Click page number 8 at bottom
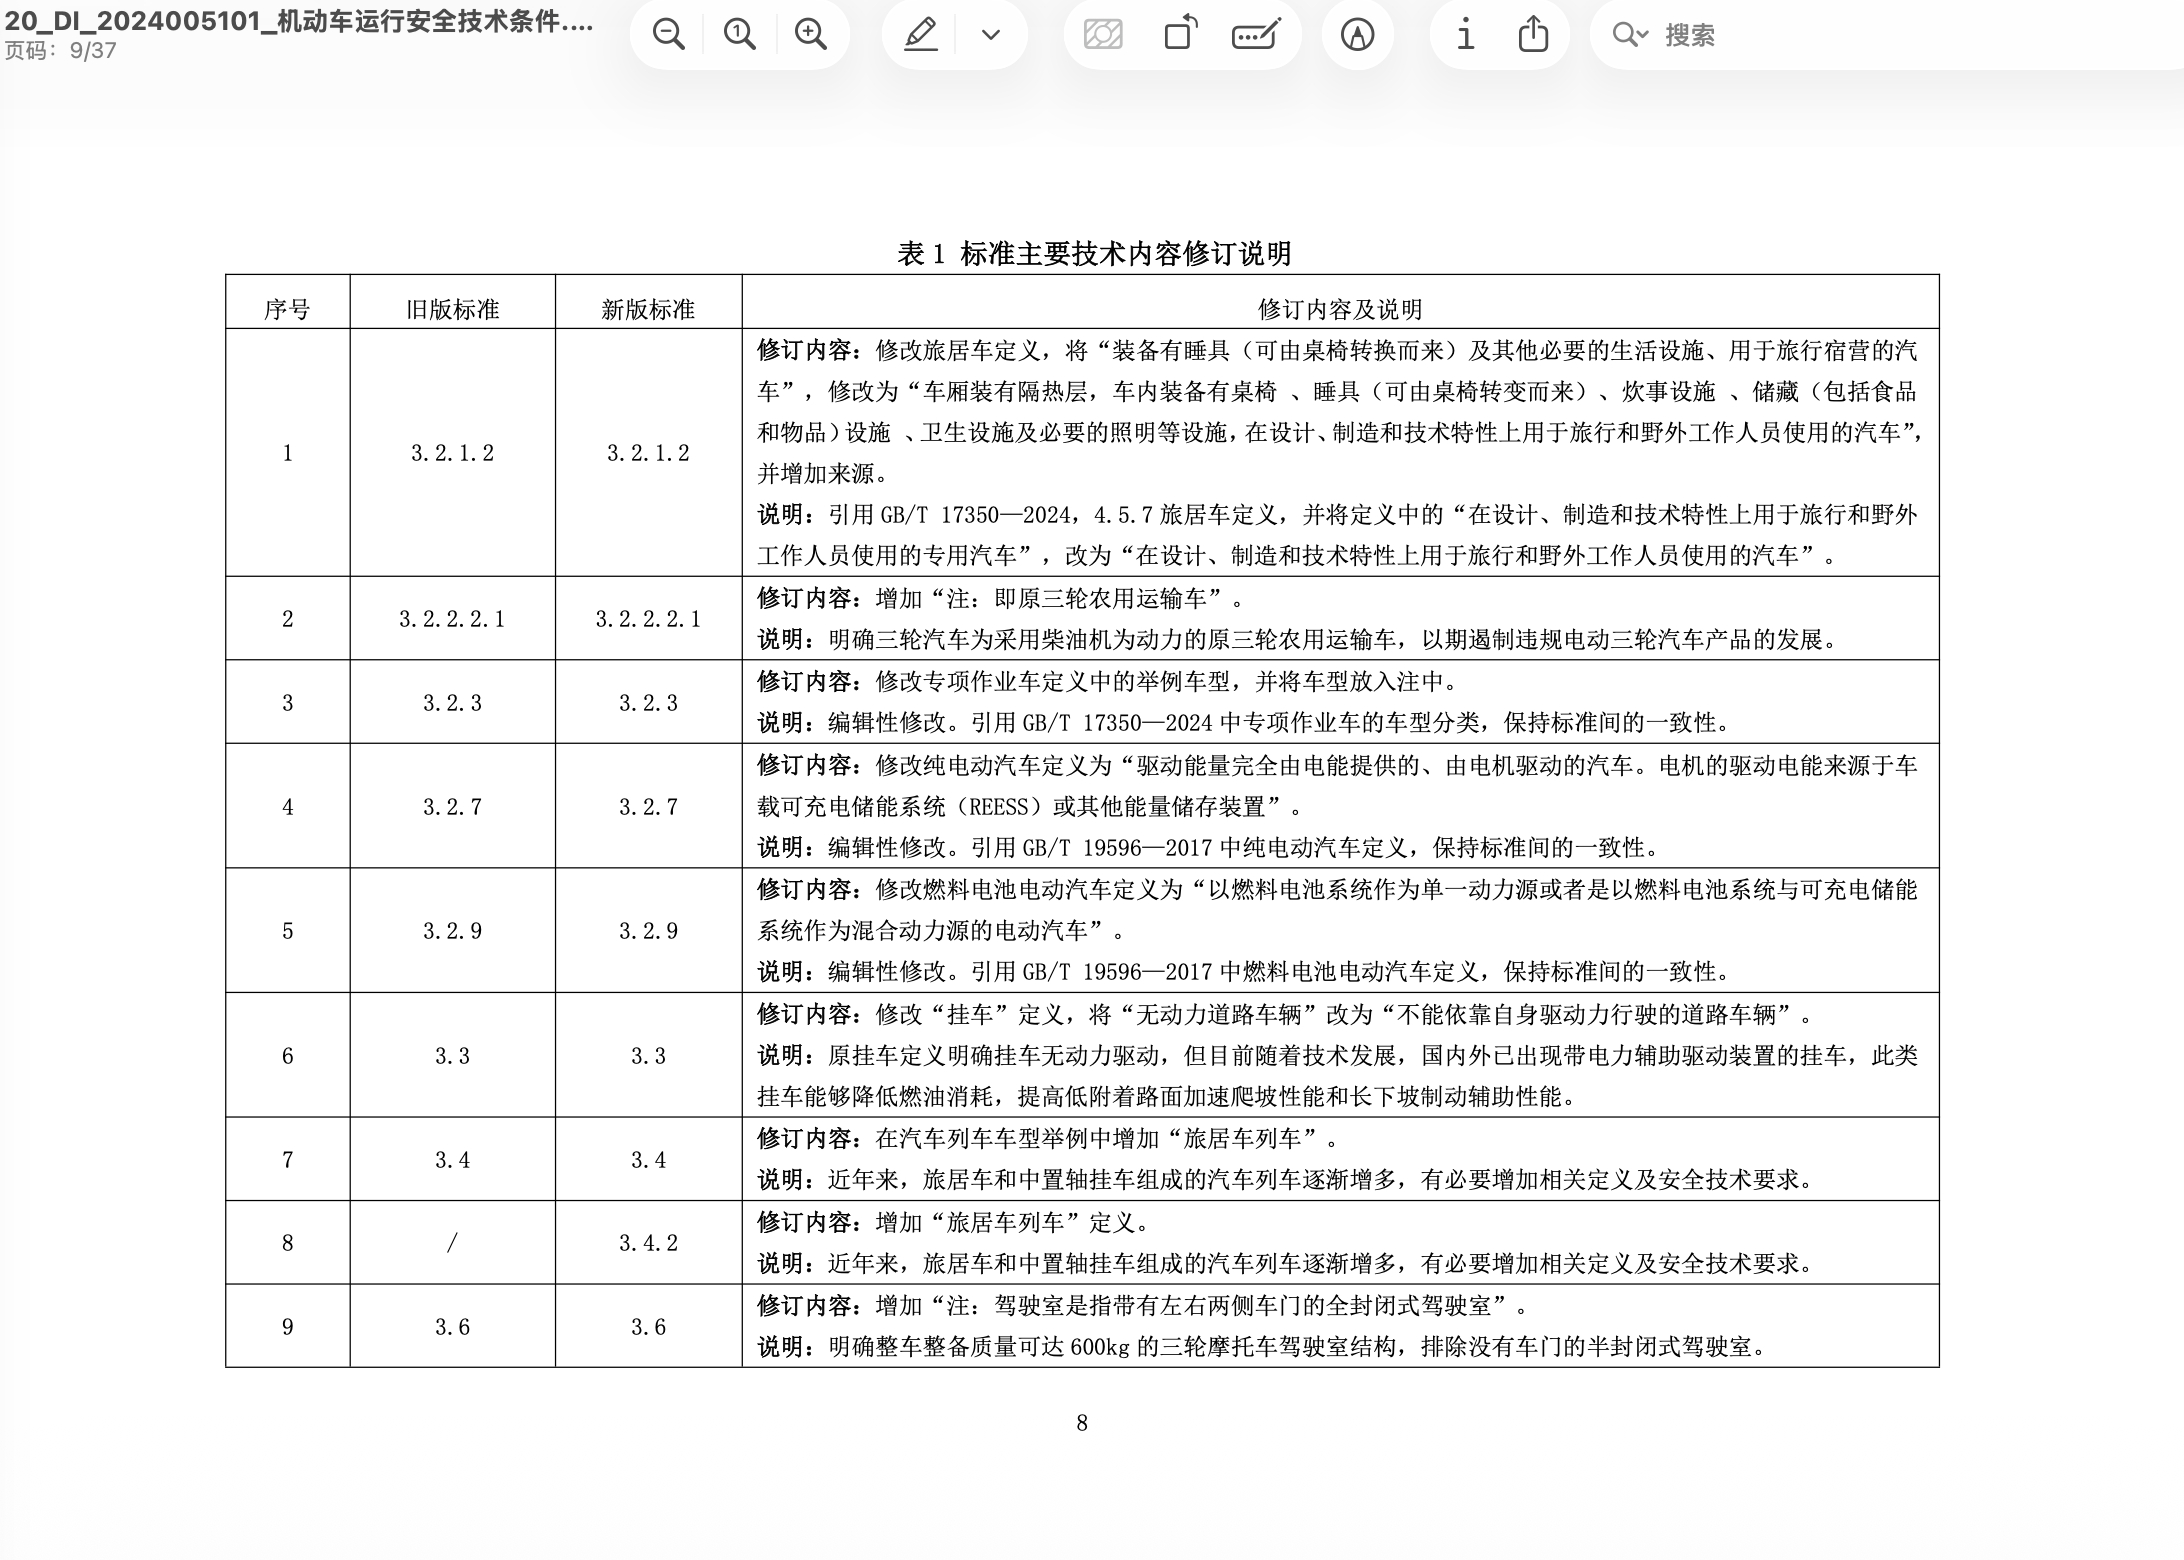Viewport: 2184px width, 1560px height. [1081, 1423]
